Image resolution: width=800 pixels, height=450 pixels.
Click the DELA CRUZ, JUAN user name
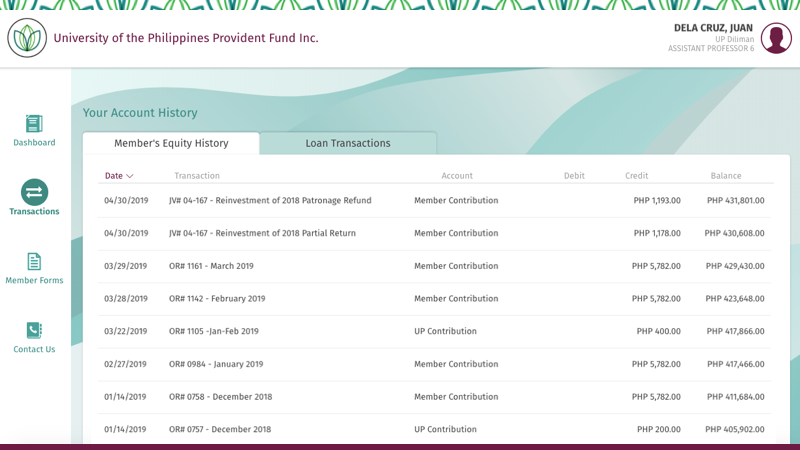click(713, 28)
